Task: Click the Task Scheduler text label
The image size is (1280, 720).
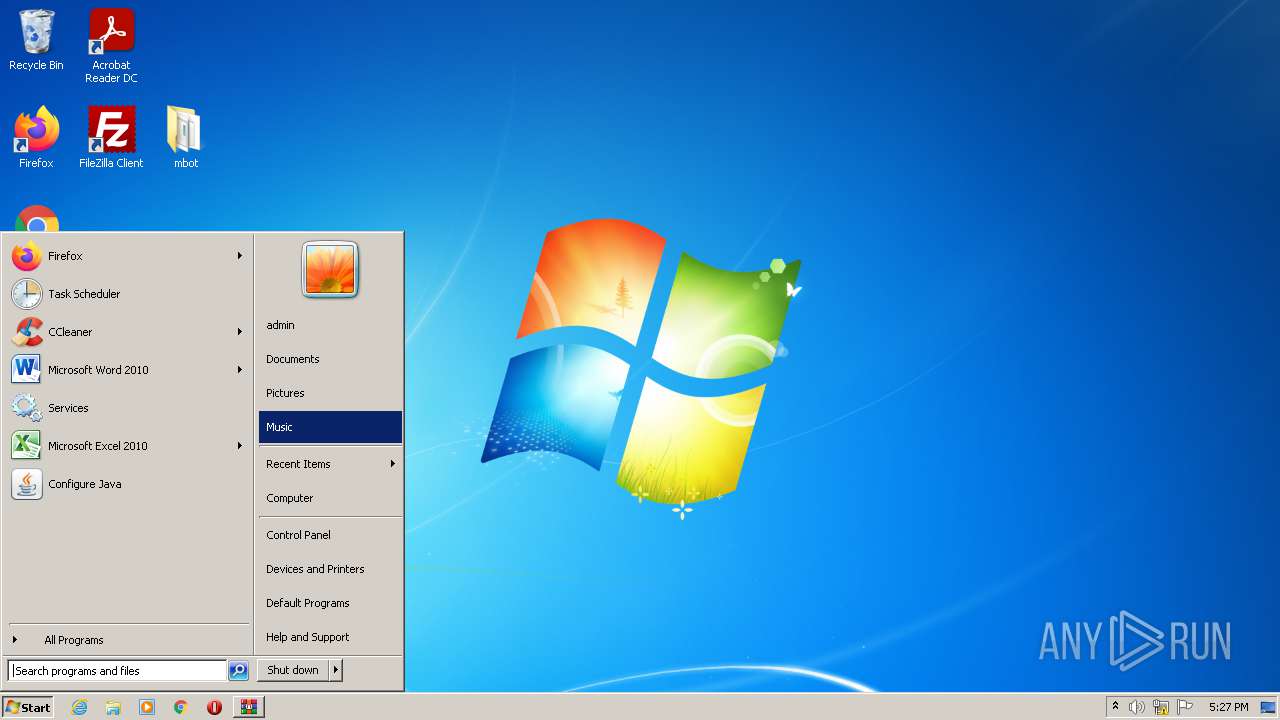Action: 84,294
